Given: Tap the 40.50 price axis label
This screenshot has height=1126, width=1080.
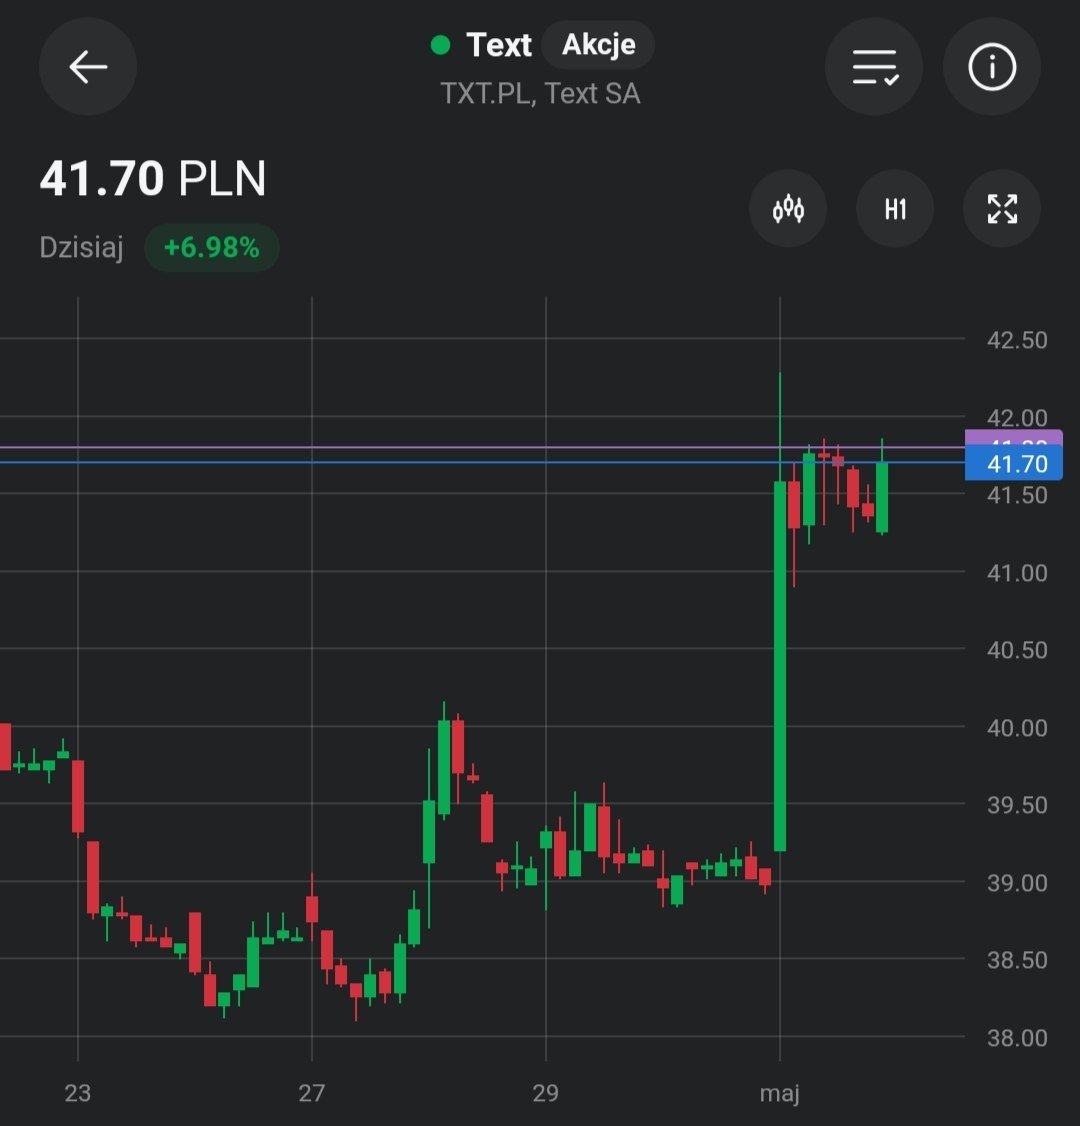Looking at the screenshot, I should 1017,650.
